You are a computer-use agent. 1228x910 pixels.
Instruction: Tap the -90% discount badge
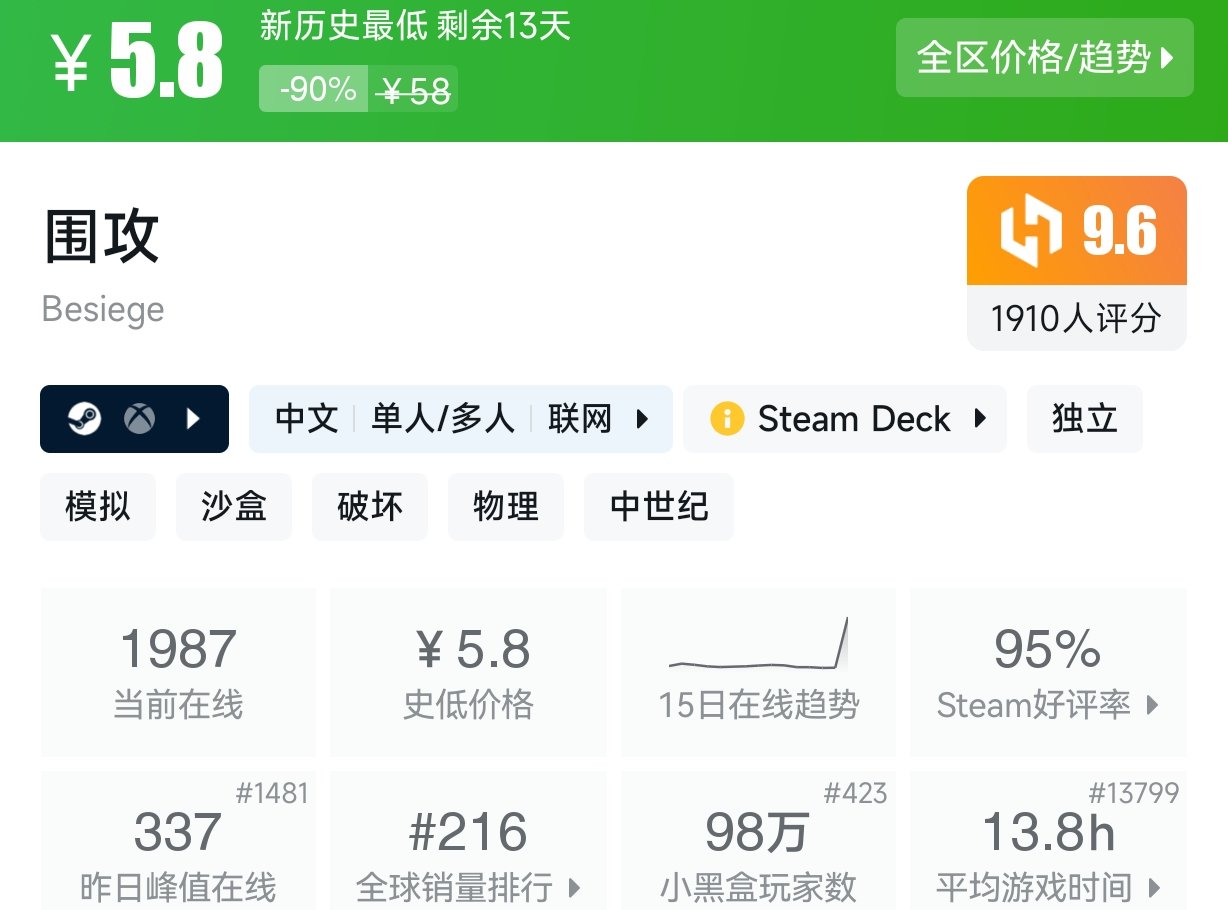point(314,90)
